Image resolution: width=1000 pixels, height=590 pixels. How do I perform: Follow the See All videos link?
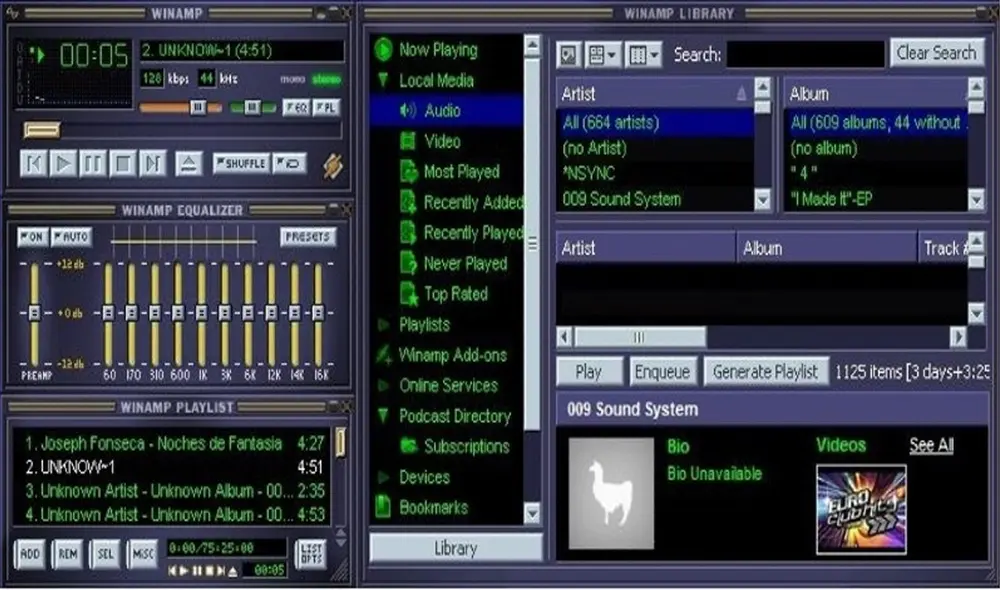tap(930, 446)
